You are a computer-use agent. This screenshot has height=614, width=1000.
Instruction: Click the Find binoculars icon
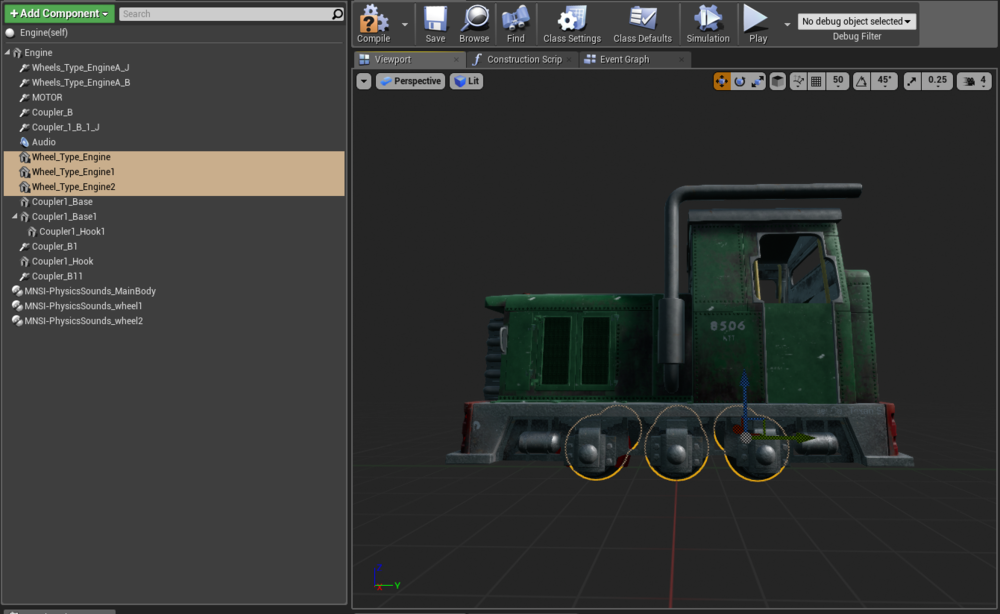(x=515, y=19)
